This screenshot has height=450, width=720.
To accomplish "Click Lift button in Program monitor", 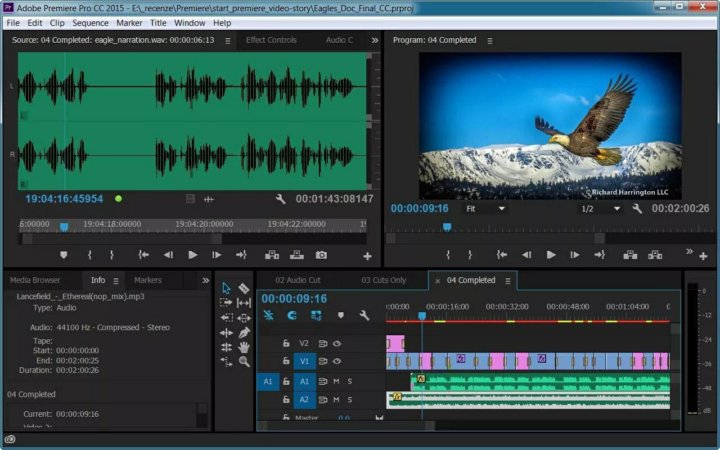I will coord(630,255).
